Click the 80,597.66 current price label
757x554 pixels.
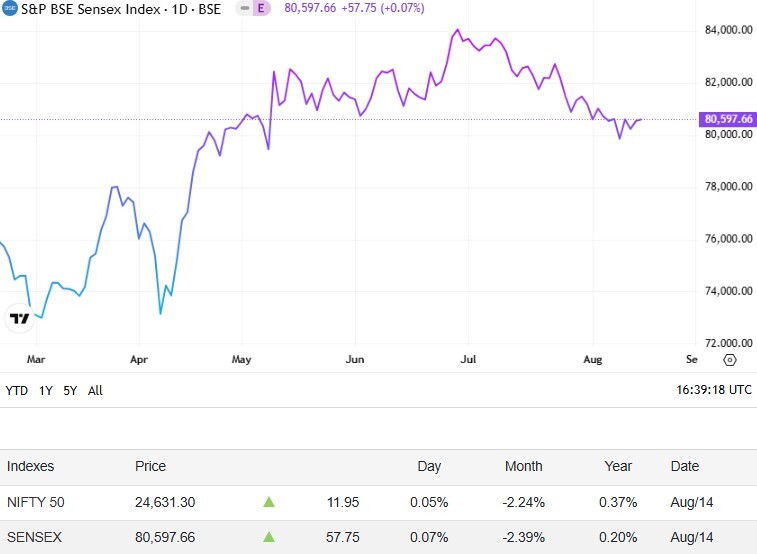coord(728,119)
